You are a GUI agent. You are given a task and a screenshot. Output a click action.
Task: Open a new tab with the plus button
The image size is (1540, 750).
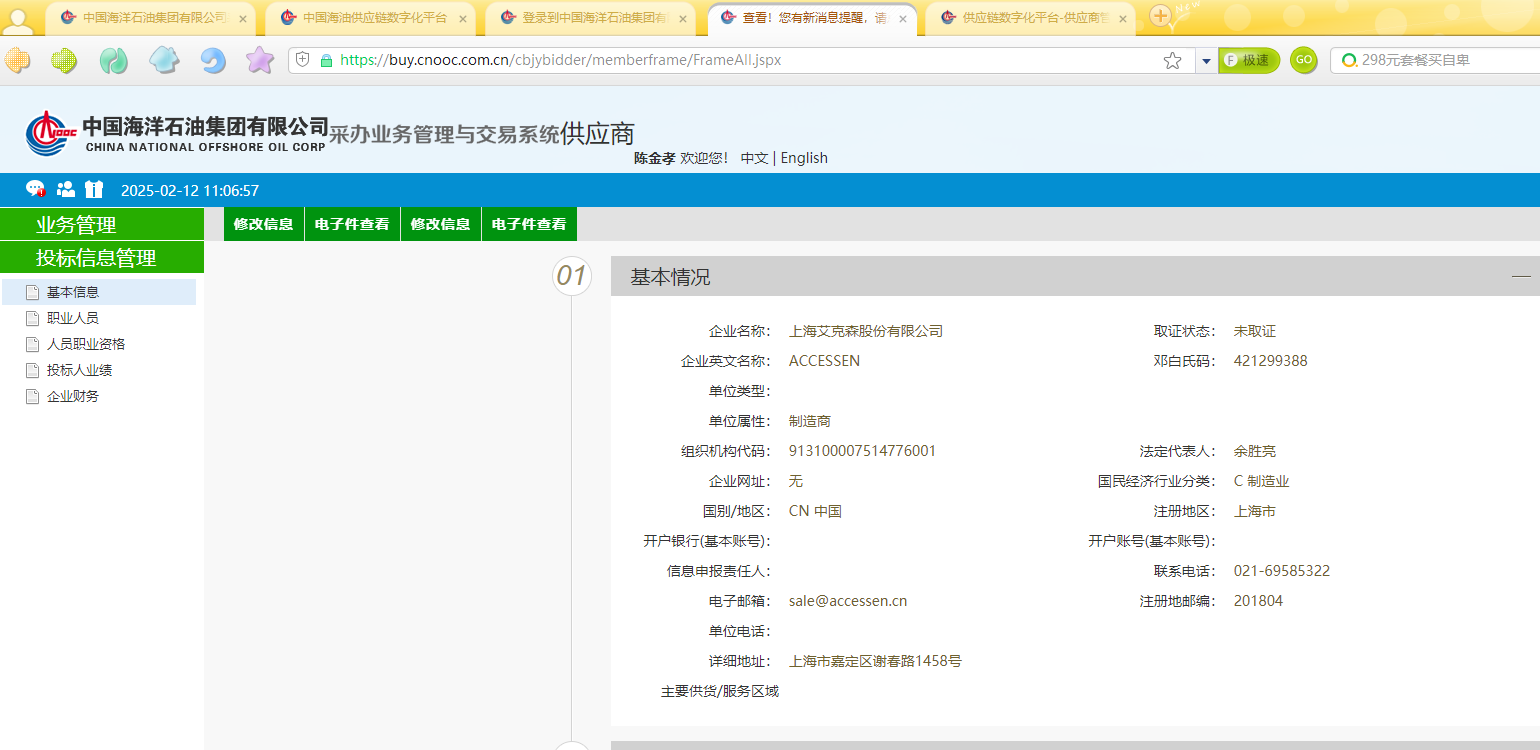coord(1159,15)
